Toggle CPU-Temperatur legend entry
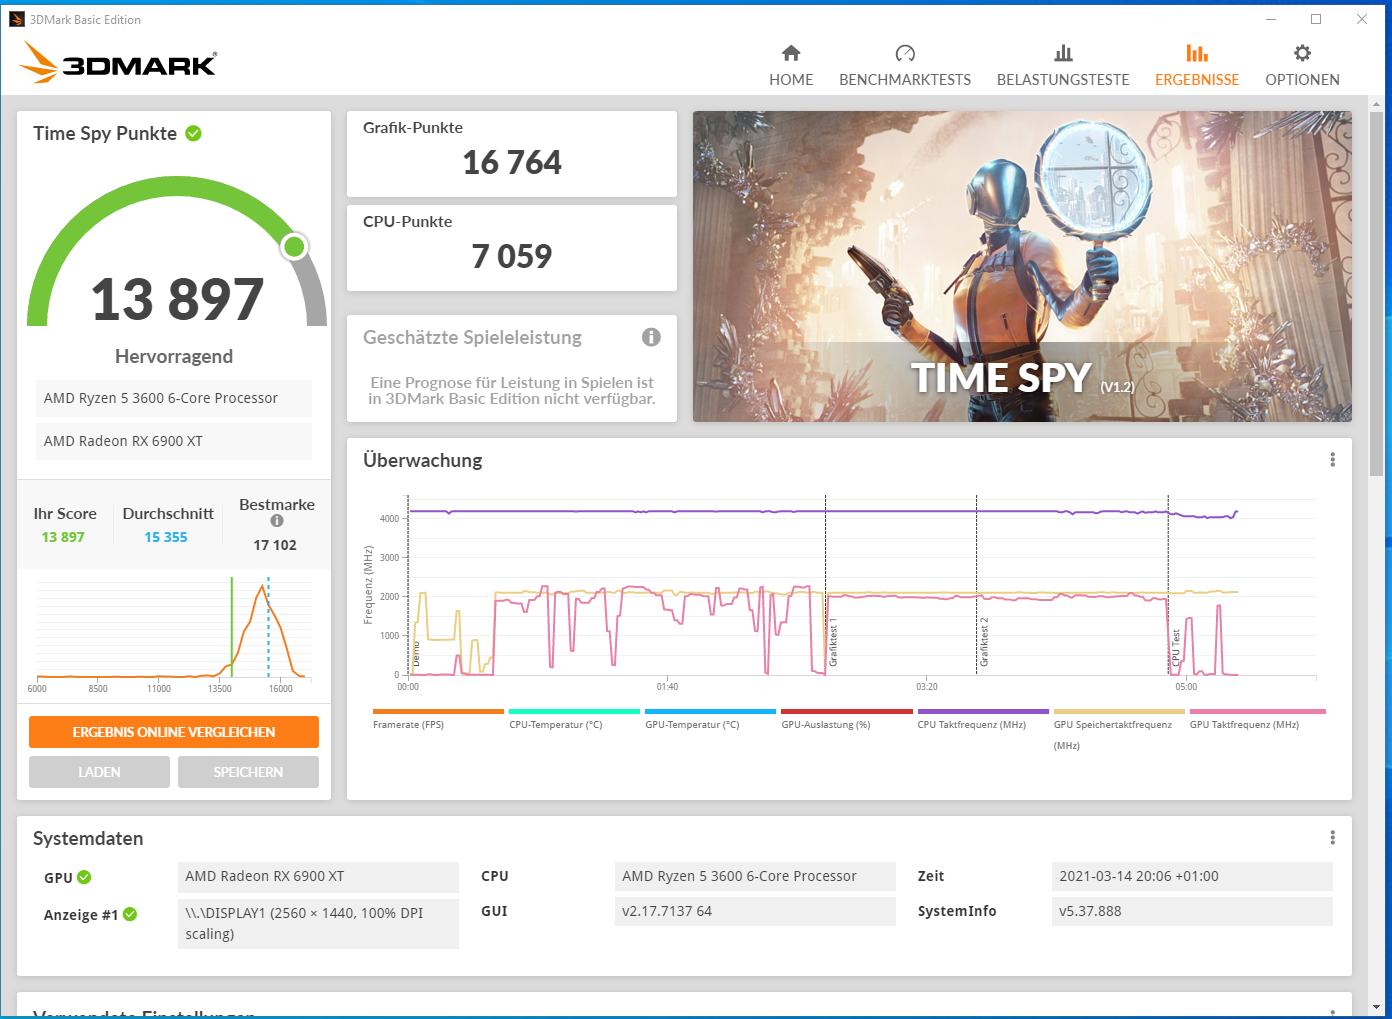 coord(573,719)
